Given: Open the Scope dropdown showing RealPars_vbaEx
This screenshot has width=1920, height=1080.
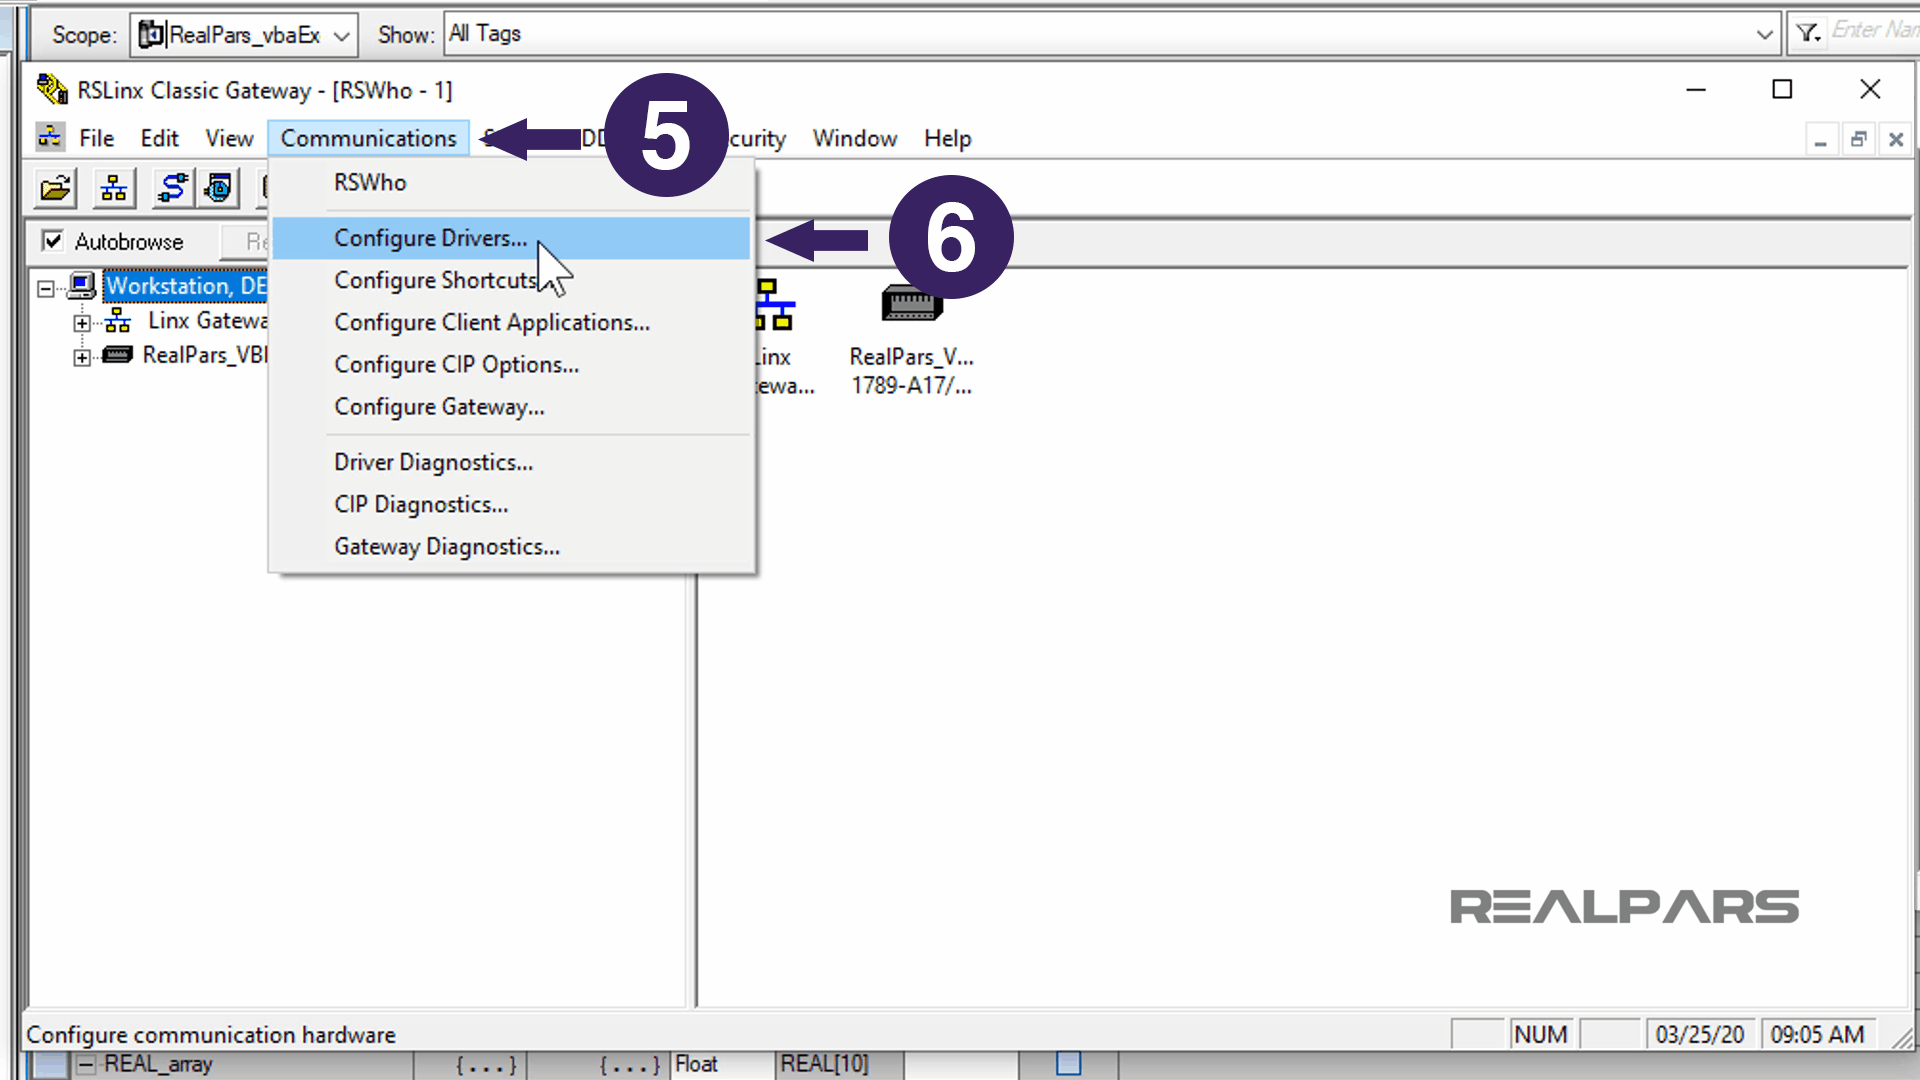Looking at the screenshot, I should click(x=340, y=33).
